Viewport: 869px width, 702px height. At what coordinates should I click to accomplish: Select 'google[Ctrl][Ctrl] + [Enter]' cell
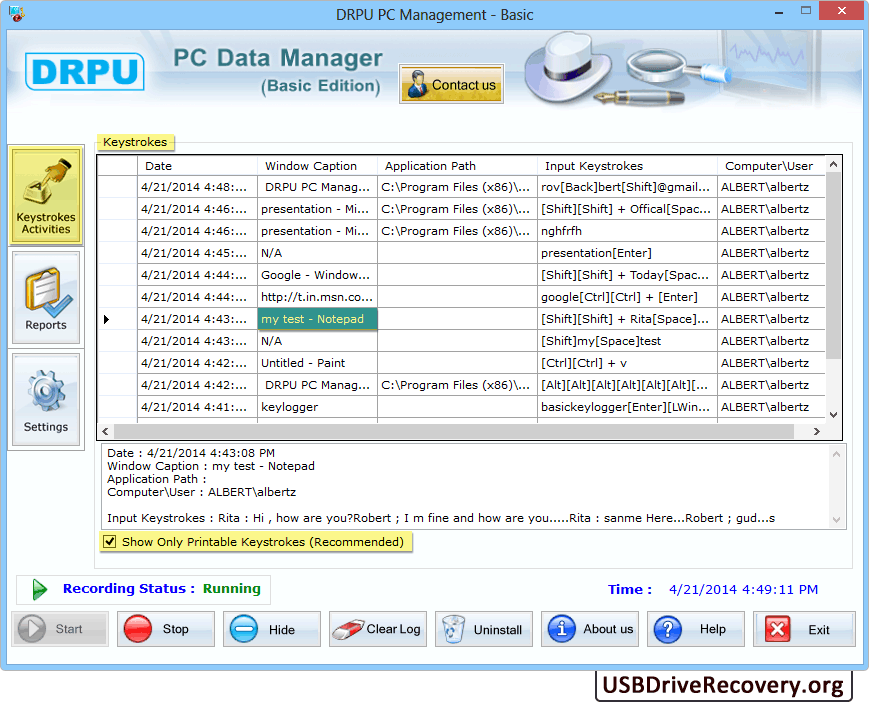(x=627, y=297)
